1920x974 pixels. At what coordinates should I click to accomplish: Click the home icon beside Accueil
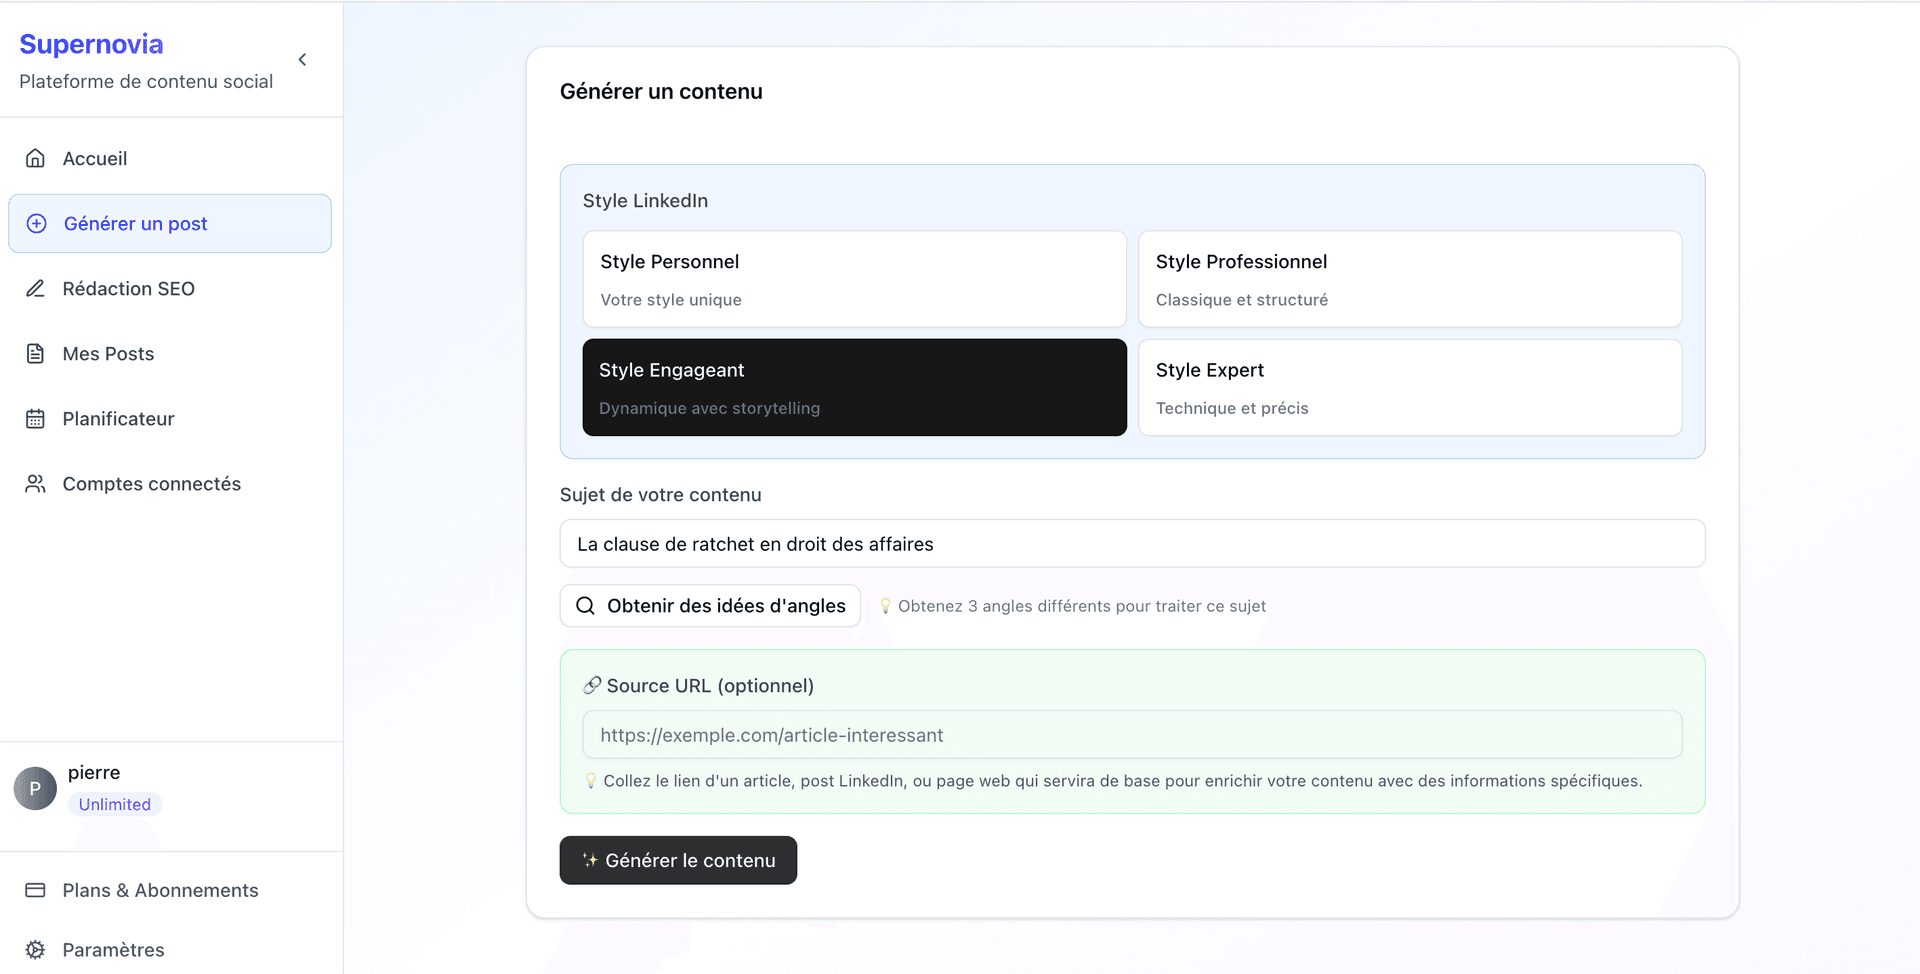pos(35,158)
